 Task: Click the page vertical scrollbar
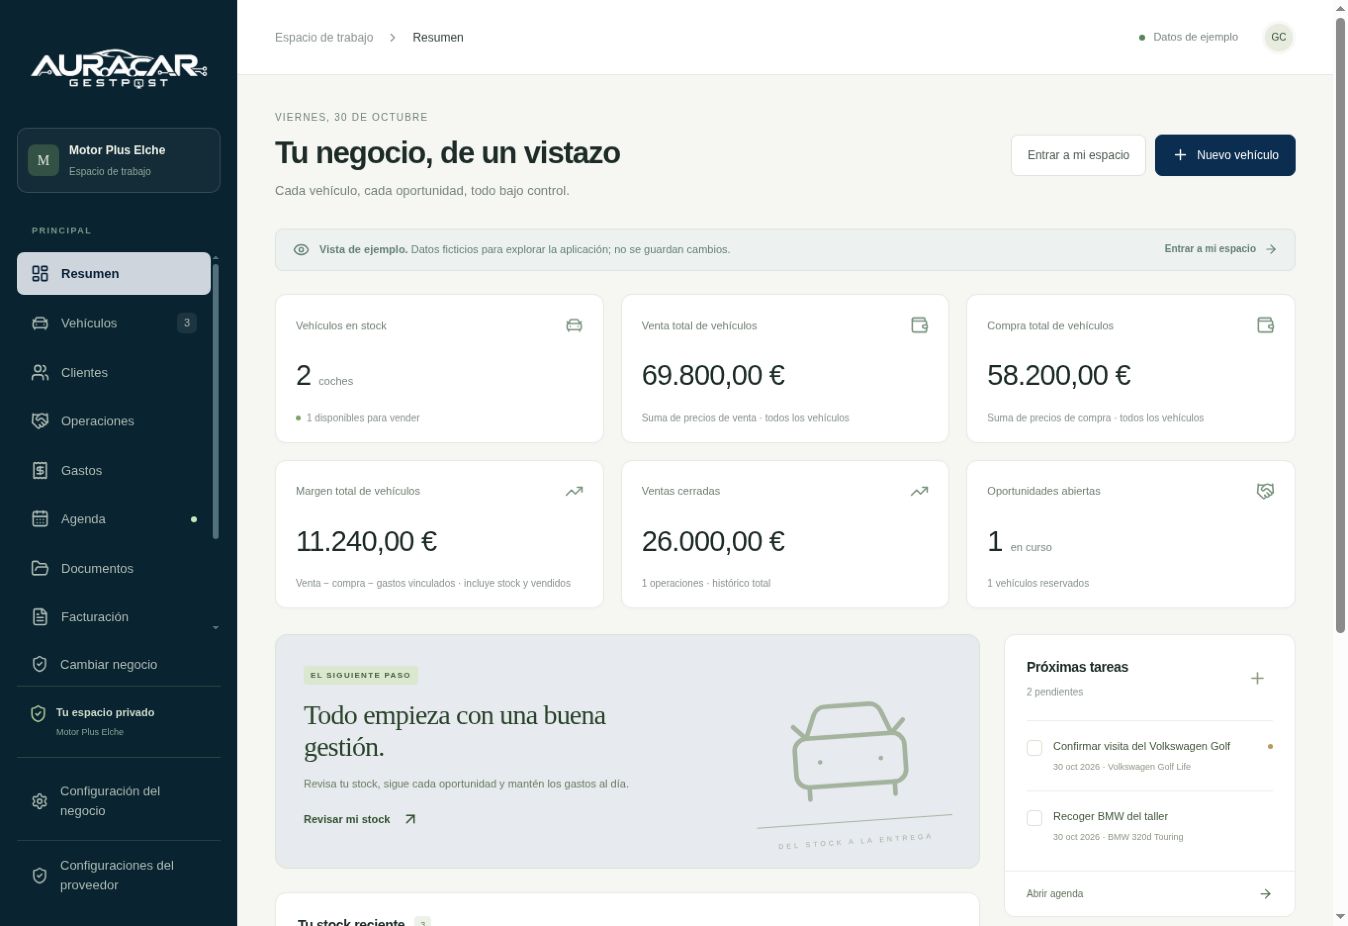pyautogui.click(x=1341, y=325)
